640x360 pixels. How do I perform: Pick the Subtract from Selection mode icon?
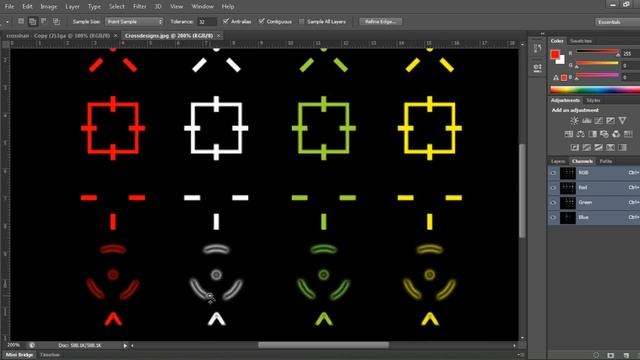pos(44,21)
